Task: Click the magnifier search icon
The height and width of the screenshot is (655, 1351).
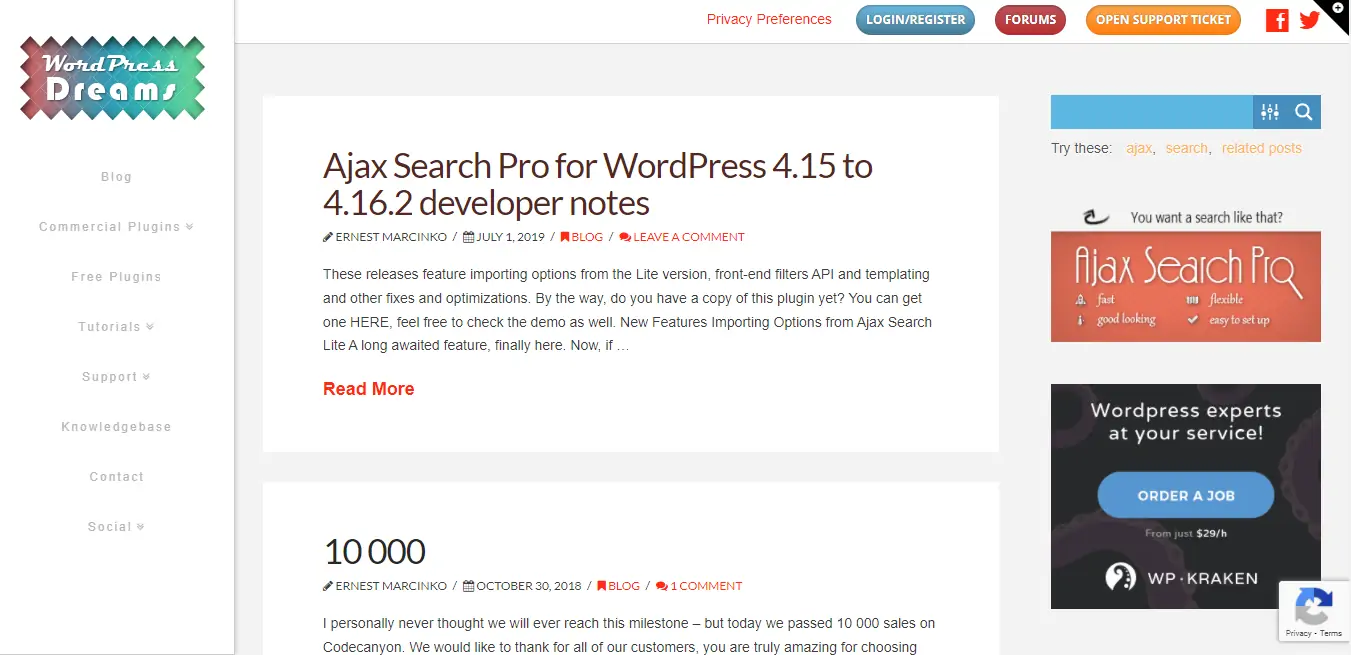Action: (x=1304, y=112)
